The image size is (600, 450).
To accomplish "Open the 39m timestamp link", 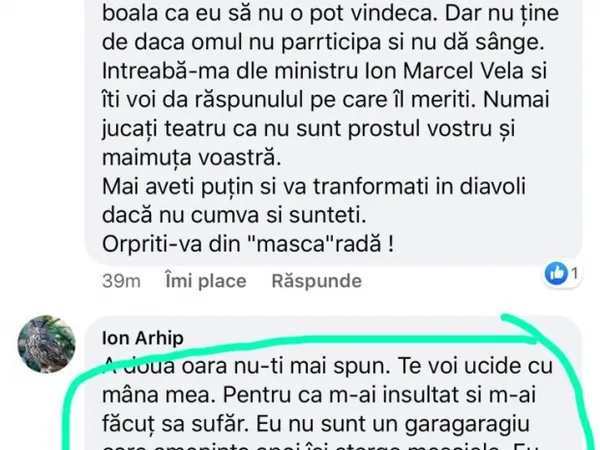I will pos(121,281).
